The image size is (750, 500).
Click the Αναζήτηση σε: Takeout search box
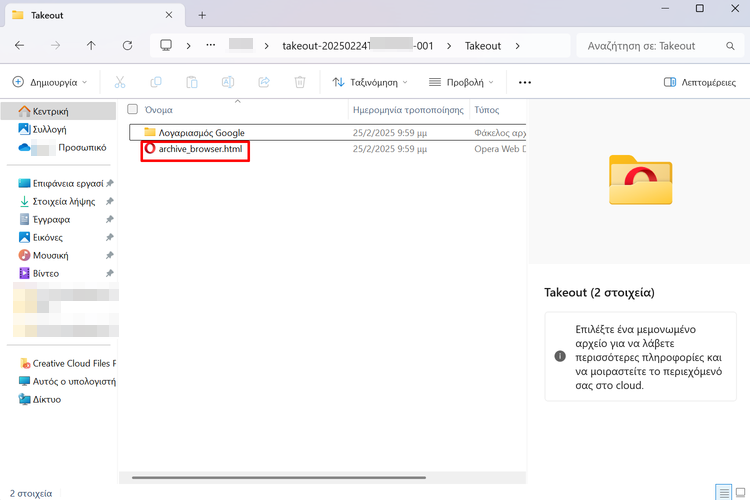coord(655,46)
